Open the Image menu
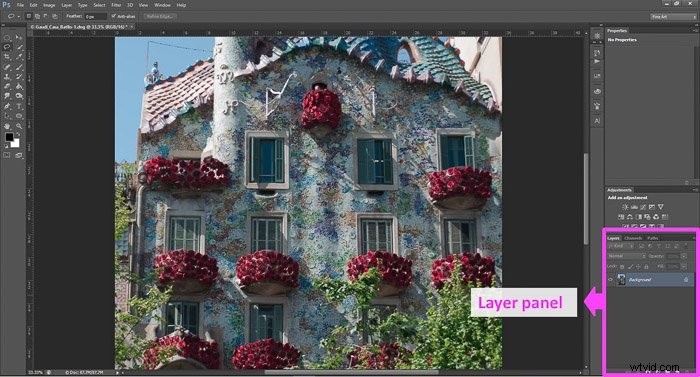The image size is (700, 377). coord(49,5)
